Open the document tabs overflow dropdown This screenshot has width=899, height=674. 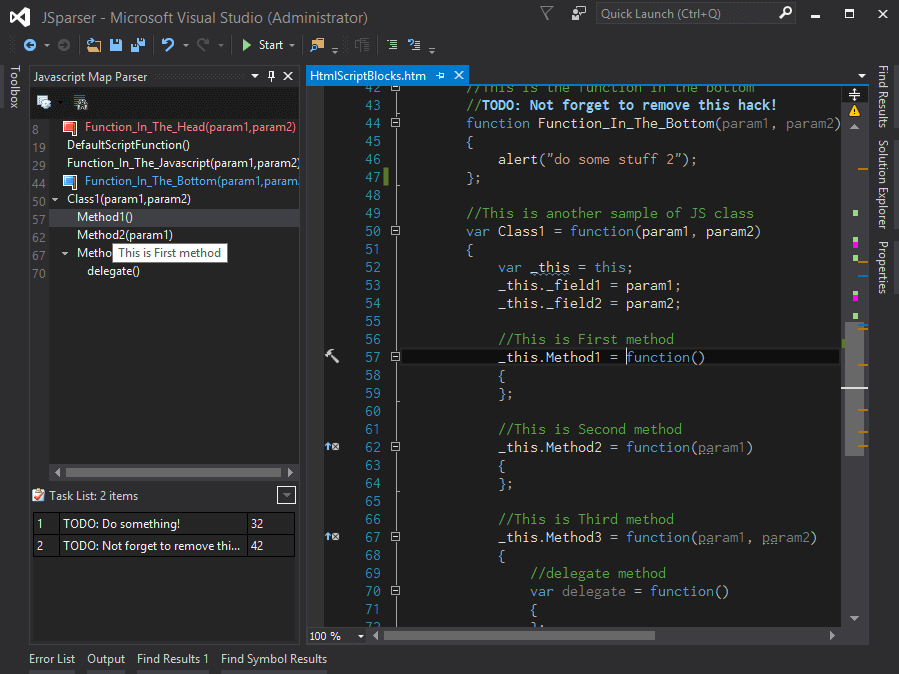[x=861, y=76]
